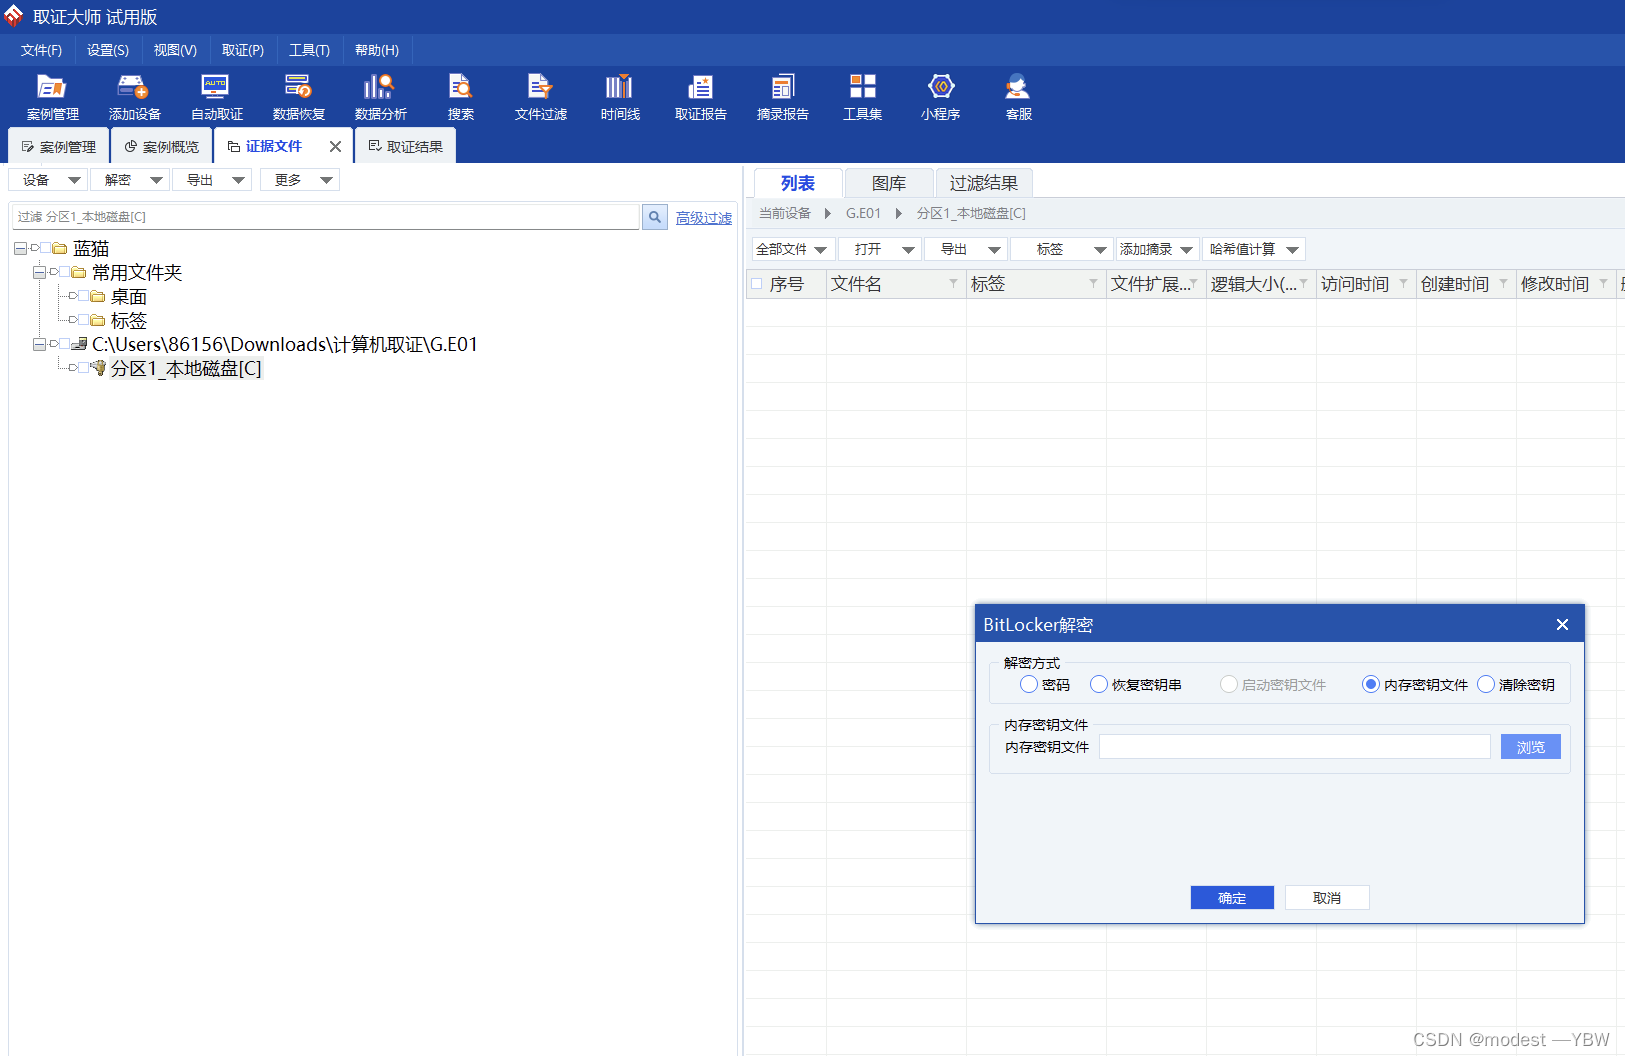The width and height of the screenshot is (1625, 1056).
Task: Close the 证据文件 tab
Action: click(335, 146)
